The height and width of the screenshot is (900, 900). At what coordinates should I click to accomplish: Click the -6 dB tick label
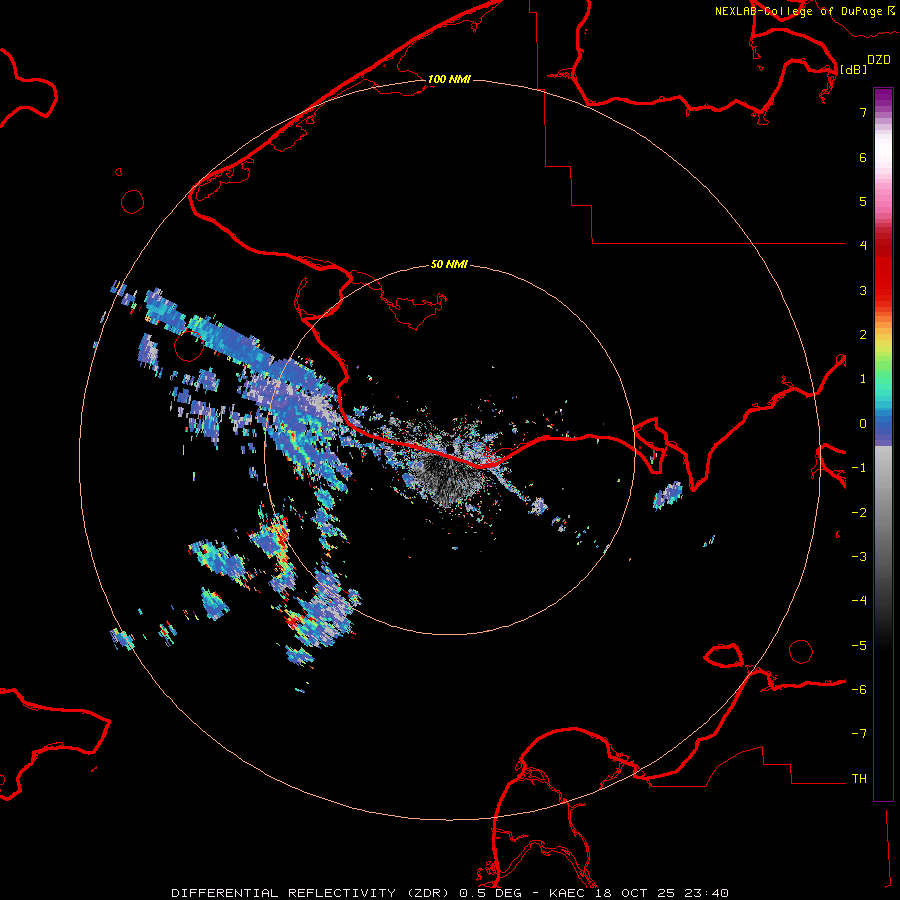[859, 690]
